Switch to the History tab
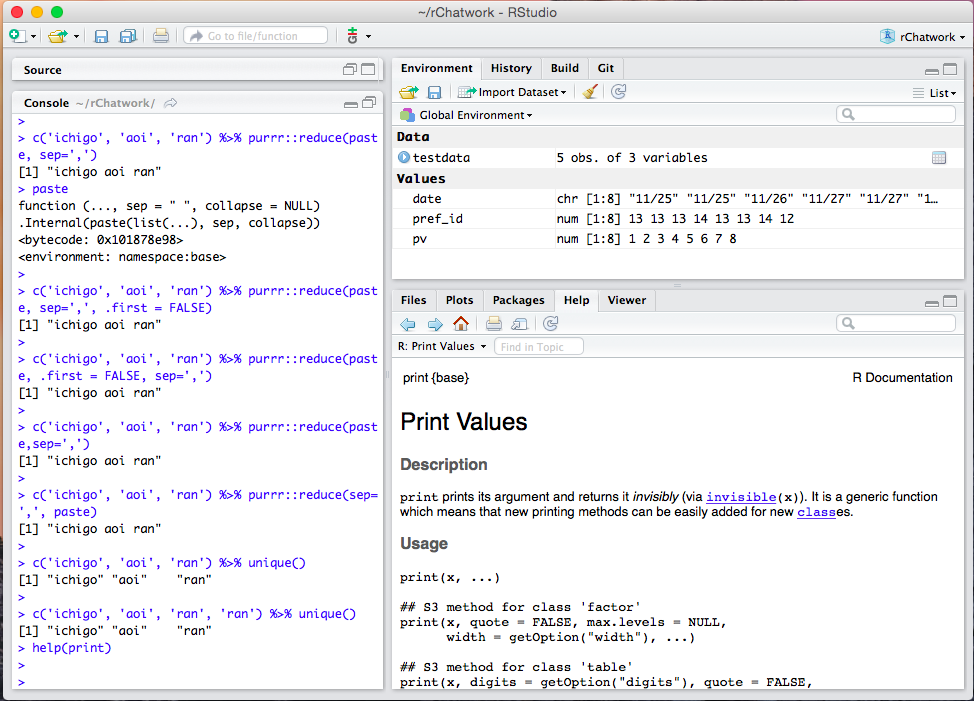The image size is (974, 701). [x=511, y=68]
